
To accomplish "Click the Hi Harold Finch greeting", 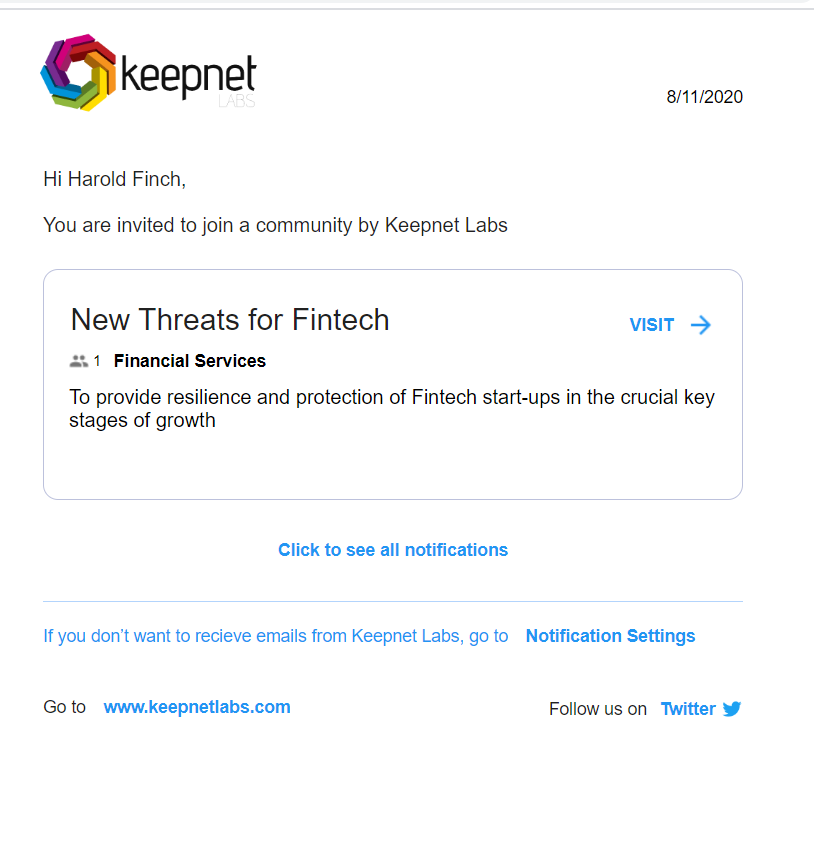I will coord(114,179).
